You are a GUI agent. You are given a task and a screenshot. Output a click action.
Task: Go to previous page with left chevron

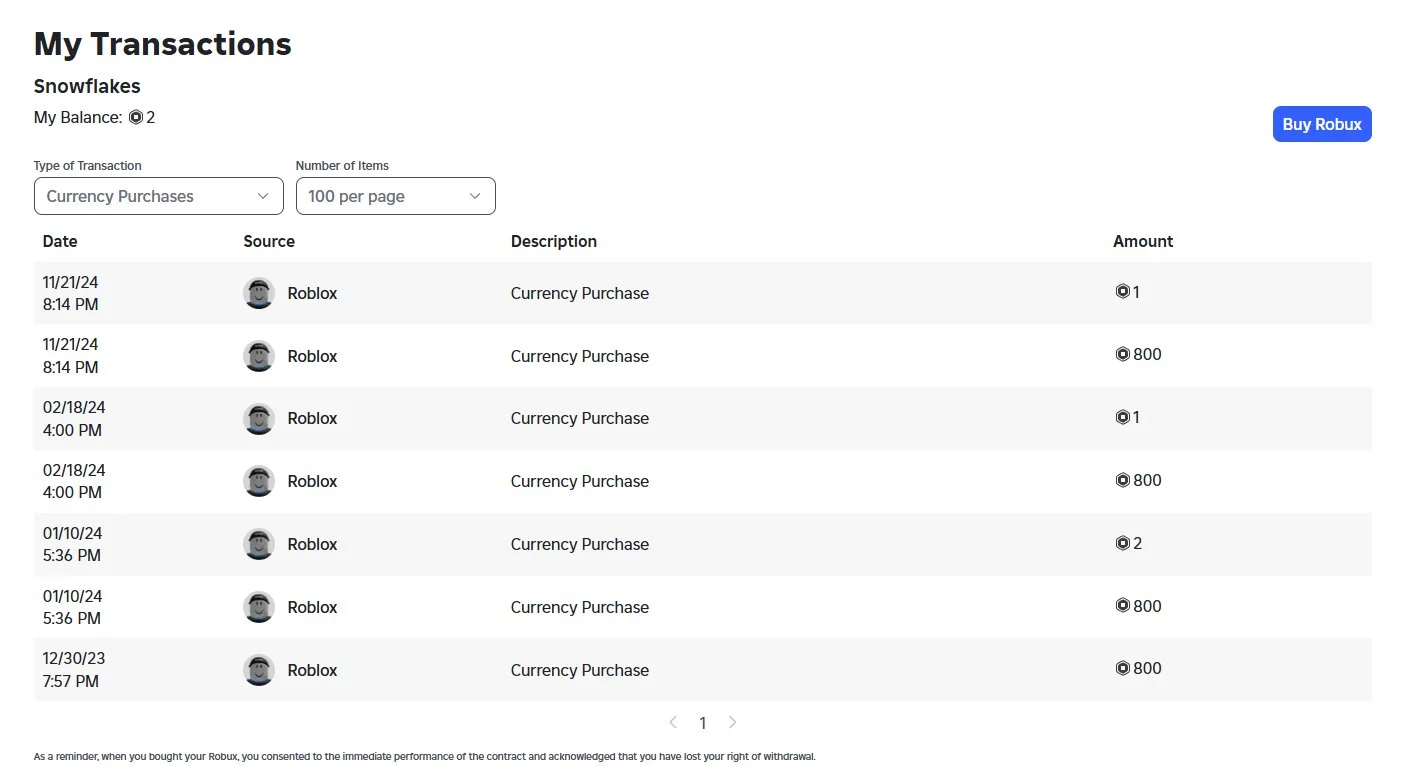pos(673,722)
